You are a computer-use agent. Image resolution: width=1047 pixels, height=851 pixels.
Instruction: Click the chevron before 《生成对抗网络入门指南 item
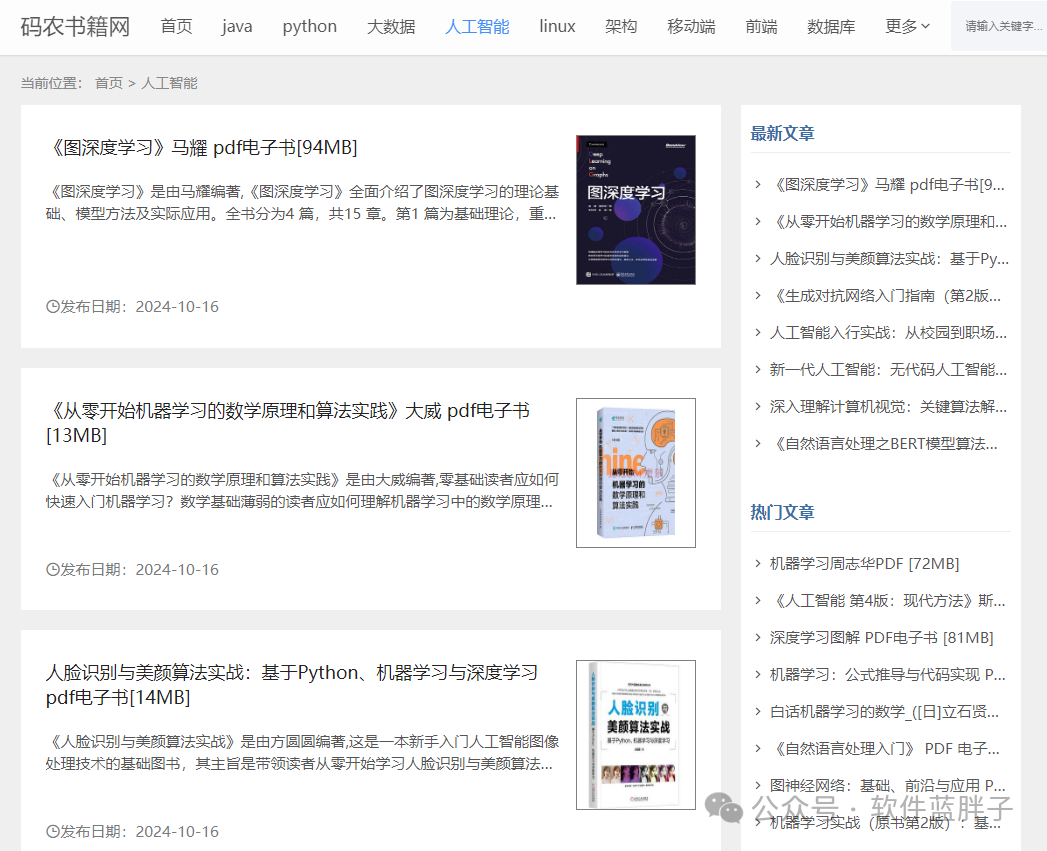(x=758, y=296)
